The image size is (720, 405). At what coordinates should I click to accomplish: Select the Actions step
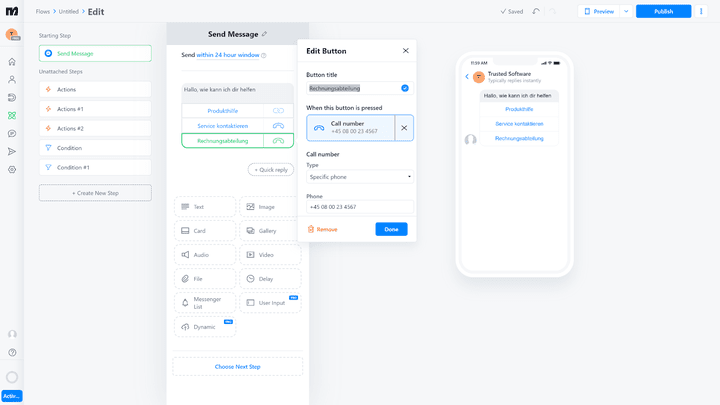95,90
